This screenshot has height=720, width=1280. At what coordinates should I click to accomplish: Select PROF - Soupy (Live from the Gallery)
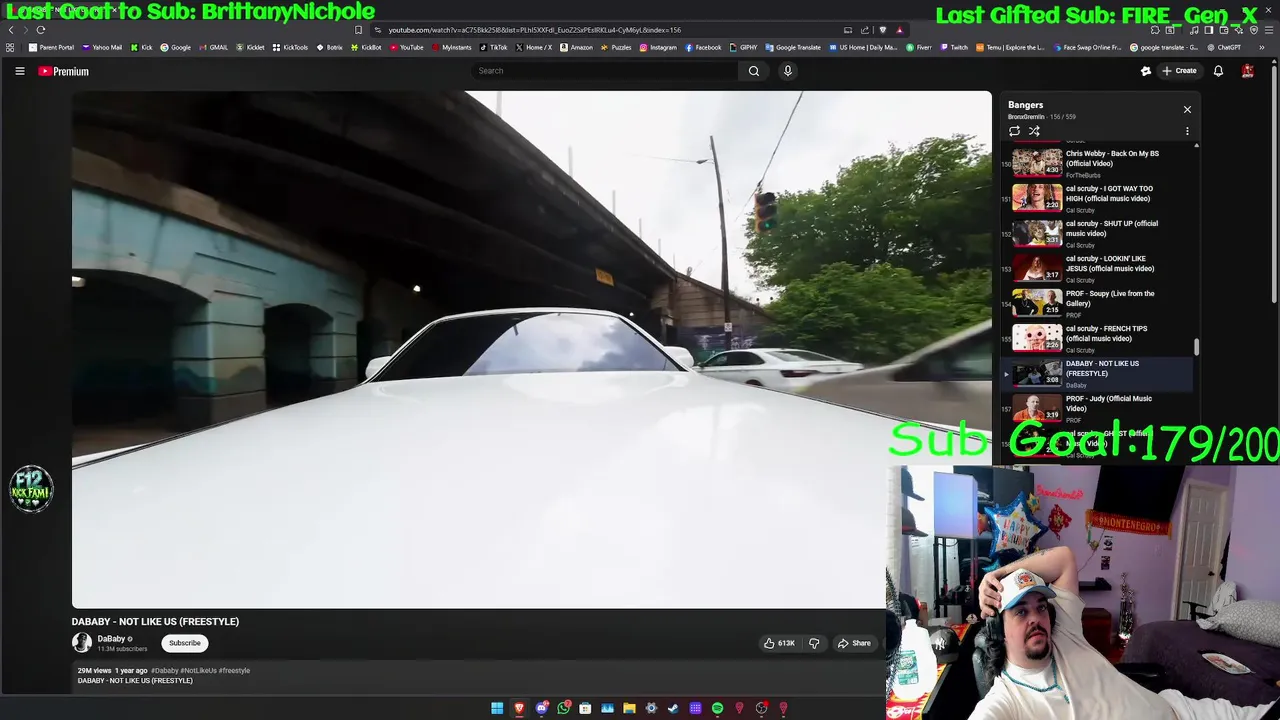pyautogui.click(x=1097, y=303)
